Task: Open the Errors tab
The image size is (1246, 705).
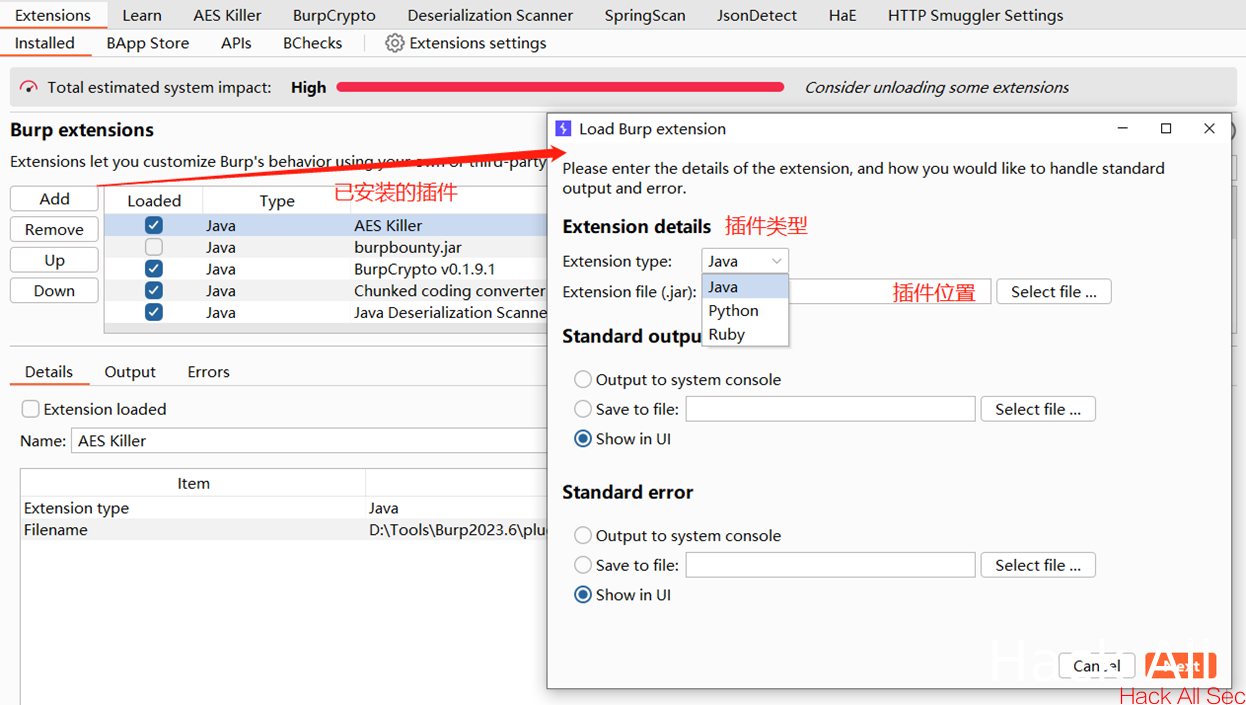Action: coord(208,372)
